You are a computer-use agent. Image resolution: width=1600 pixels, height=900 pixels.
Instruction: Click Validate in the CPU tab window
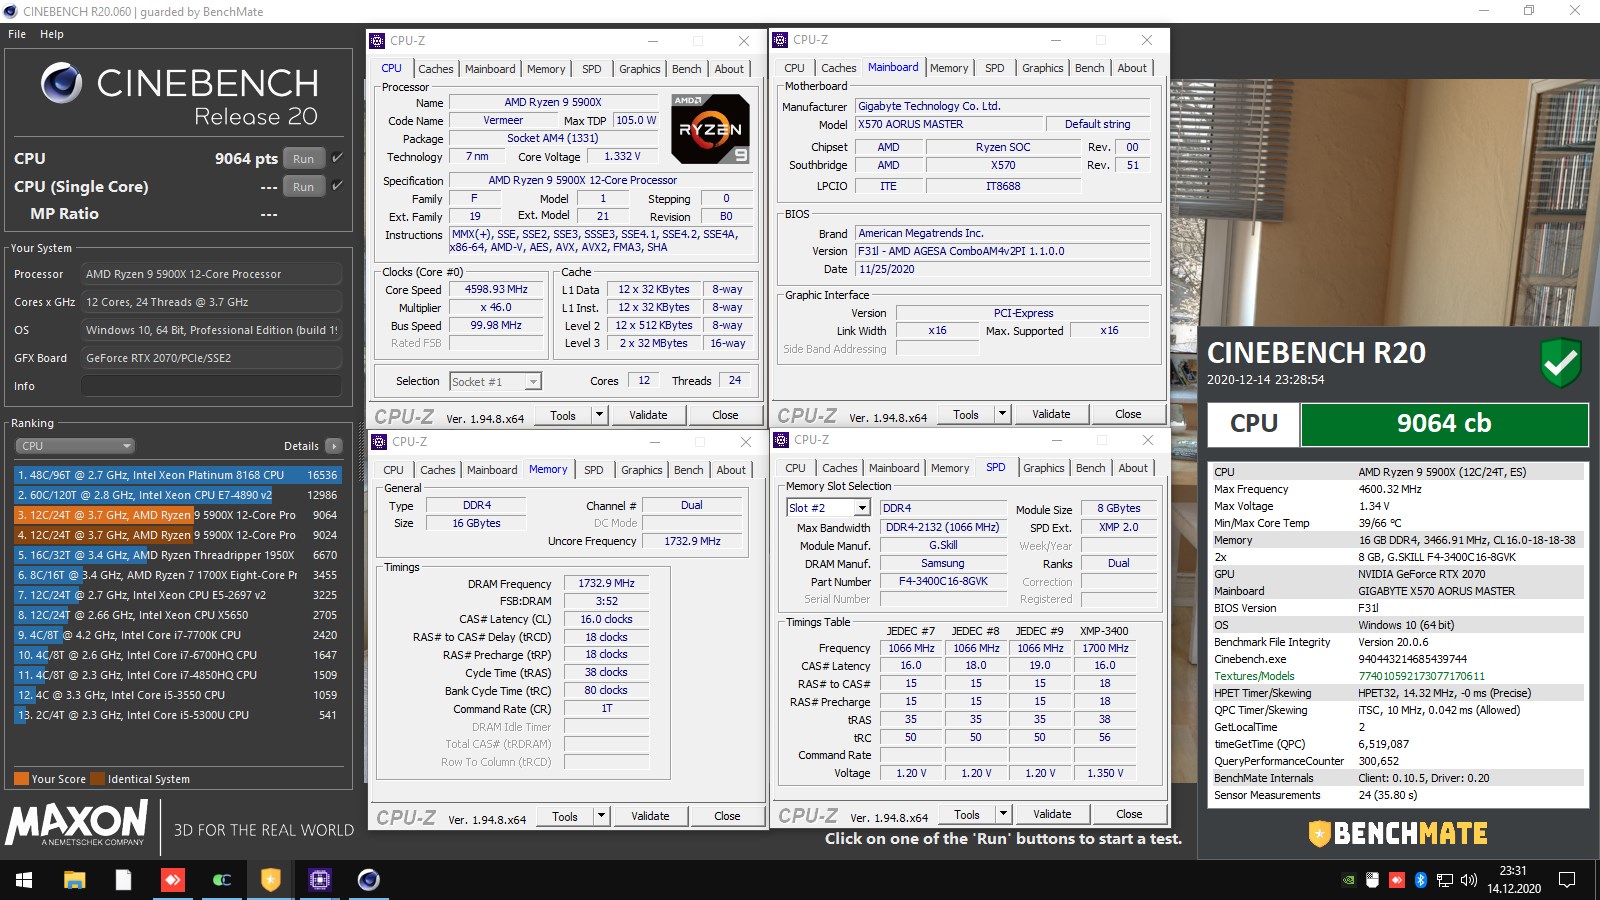click(648, 415)
